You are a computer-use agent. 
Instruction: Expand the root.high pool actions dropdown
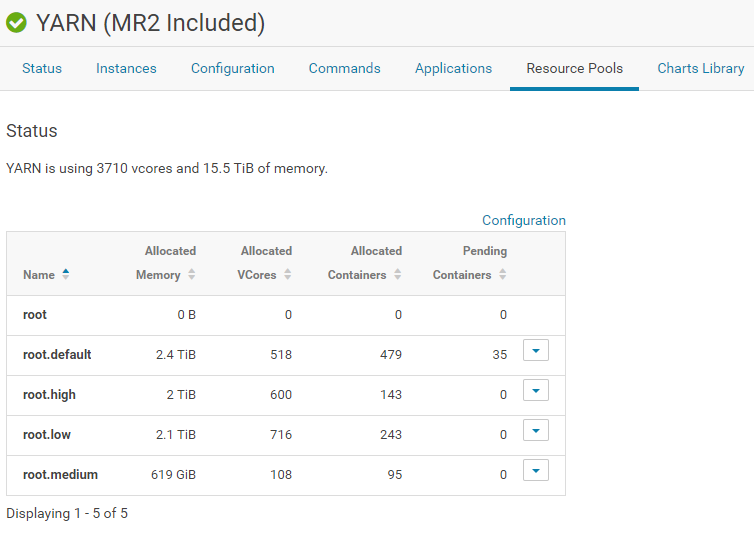pyautogui.click(x=536, y=391)
